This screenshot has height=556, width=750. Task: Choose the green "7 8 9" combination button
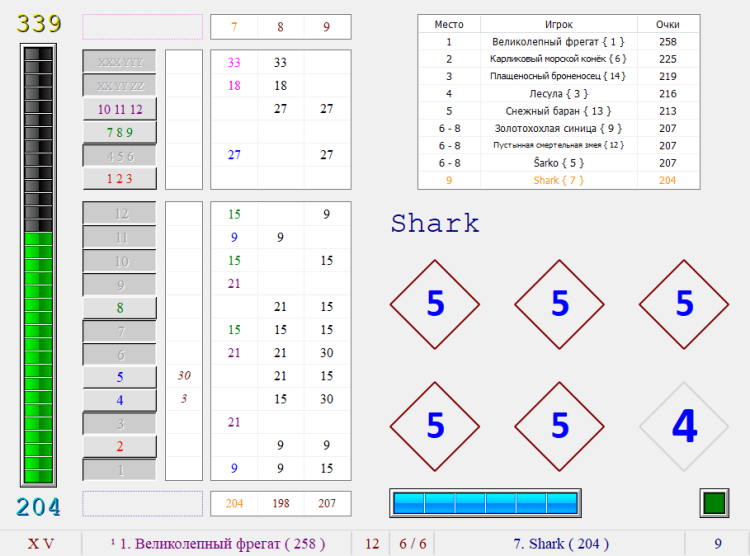tap(119, 132)
